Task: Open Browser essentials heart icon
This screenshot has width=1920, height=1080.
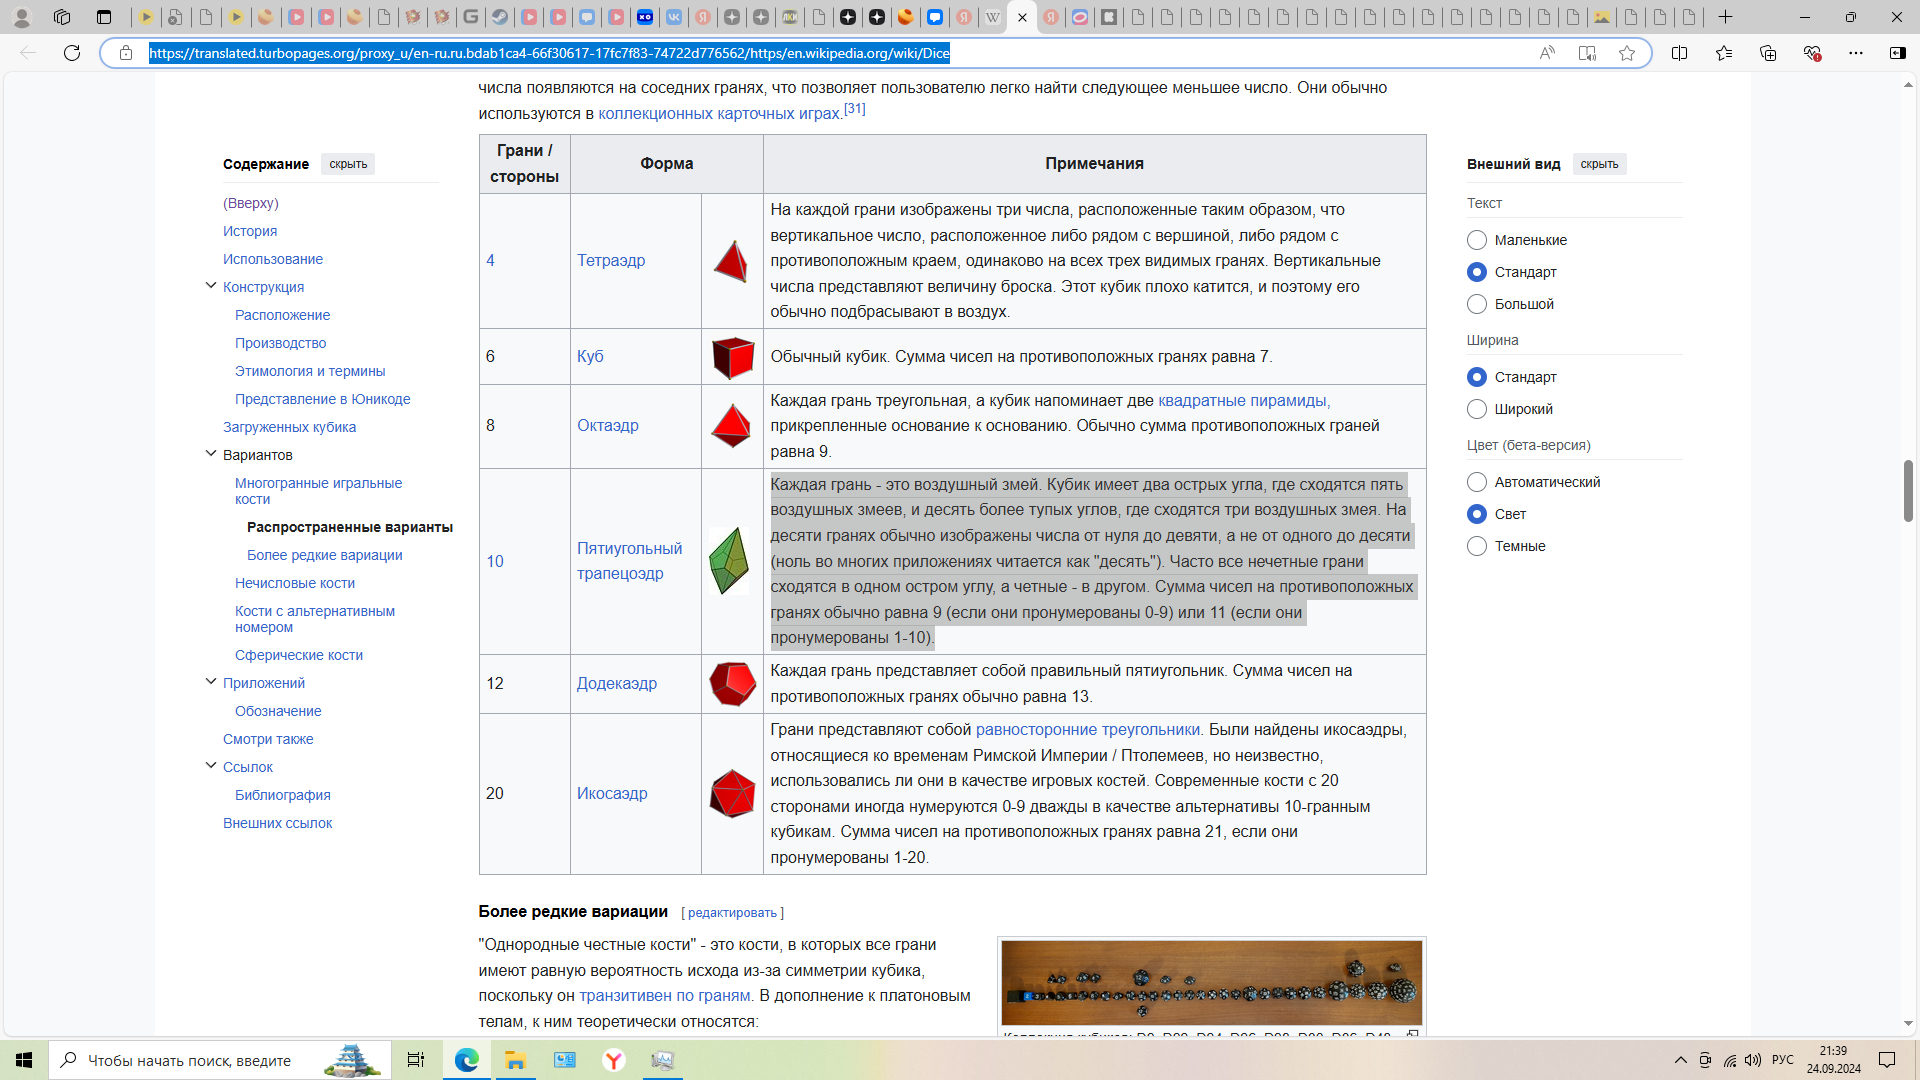Action: pyautogui.click(x=1812, y=53)
